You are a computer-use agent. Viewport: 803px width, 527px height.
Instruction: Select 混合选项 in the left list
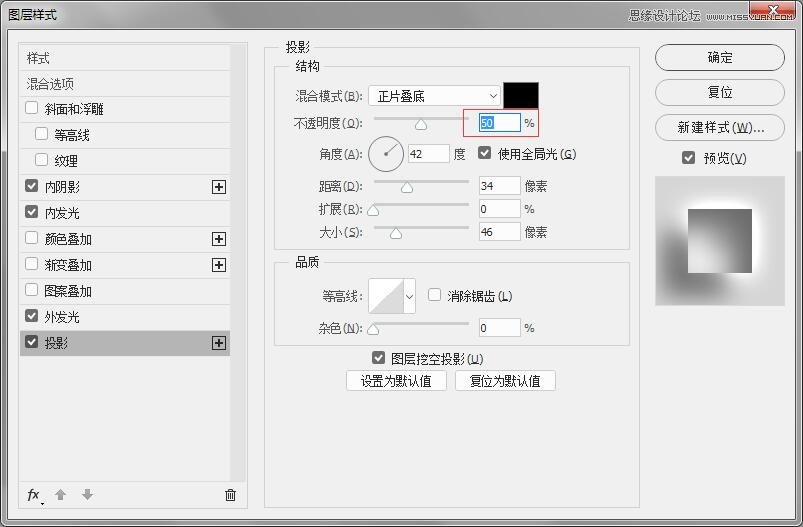click(124, 83)
